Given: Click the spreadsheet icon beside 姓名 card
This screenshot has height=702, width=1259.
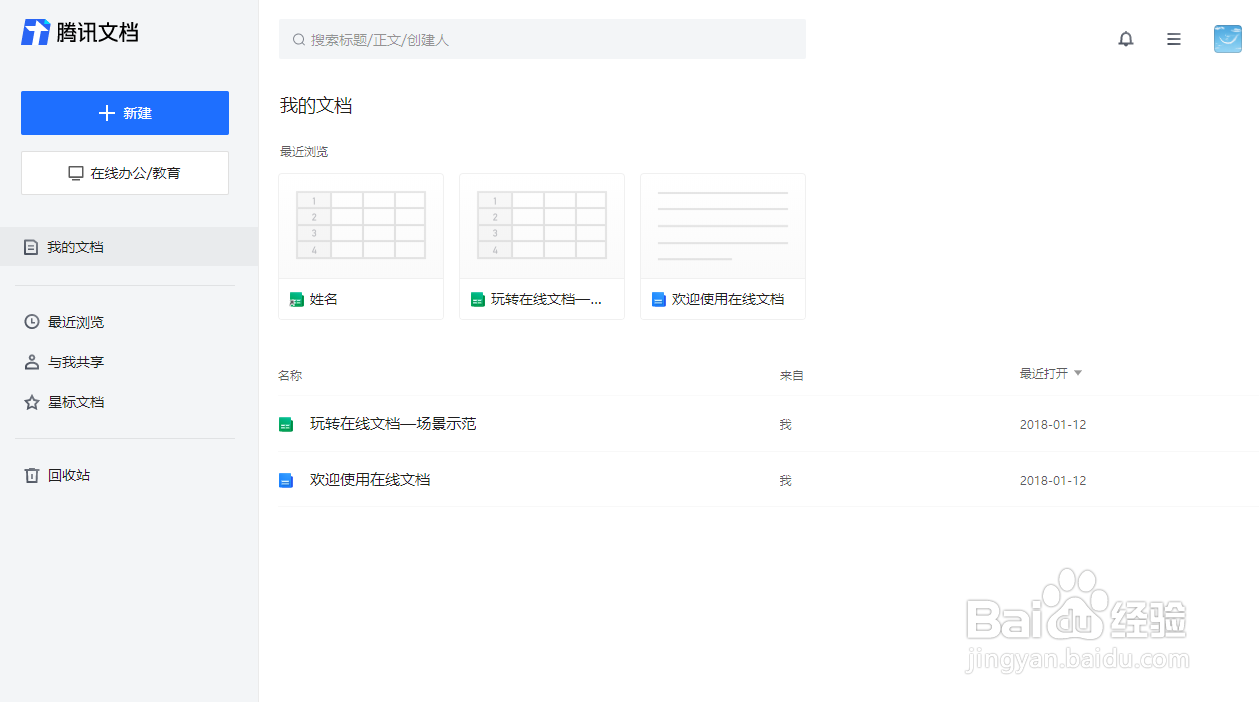Looking at the screenshot, I should (x=296, y=299).
